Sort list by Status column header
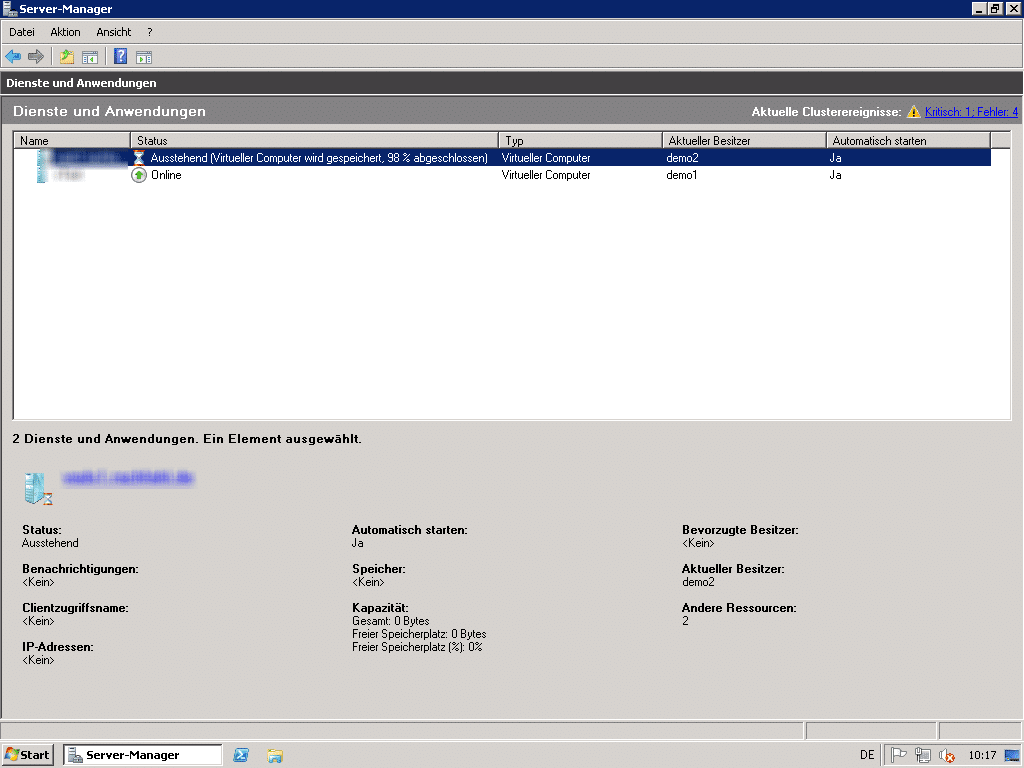This screenshot has width=1024, height=768. pos(314,141)
